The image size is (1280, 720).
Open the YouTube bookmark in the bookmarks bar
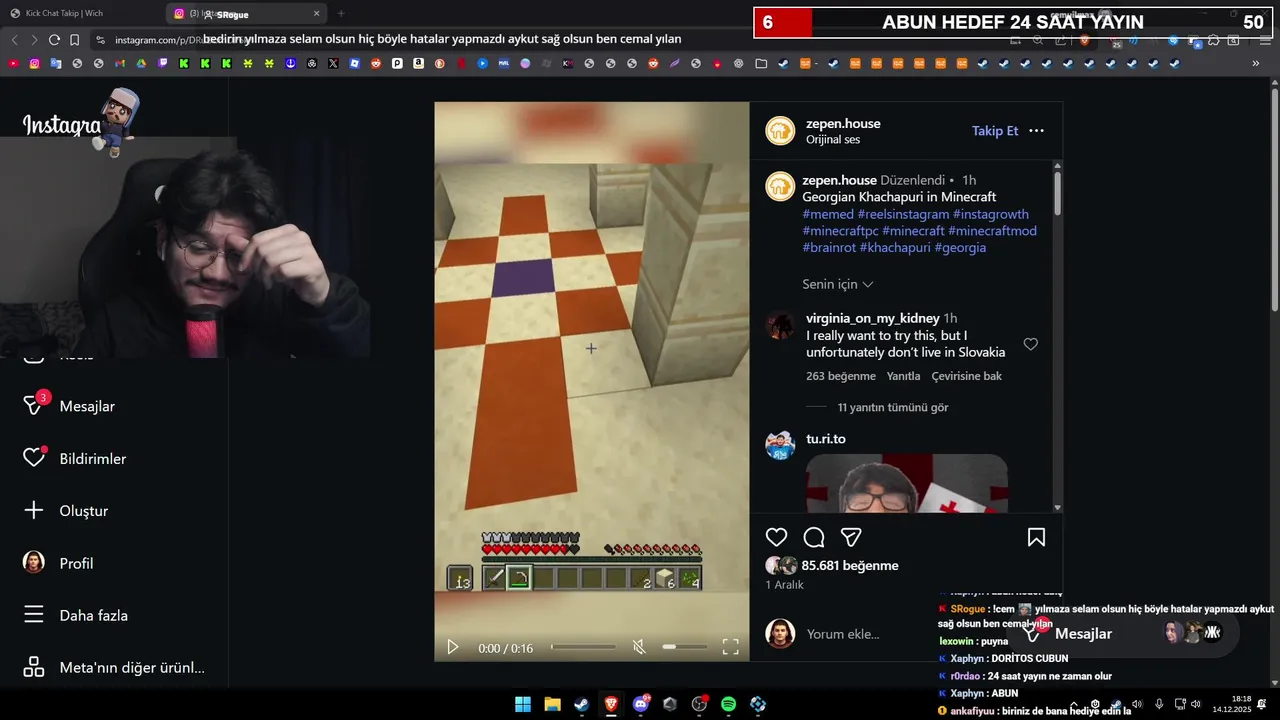click(x=13, y=63)
